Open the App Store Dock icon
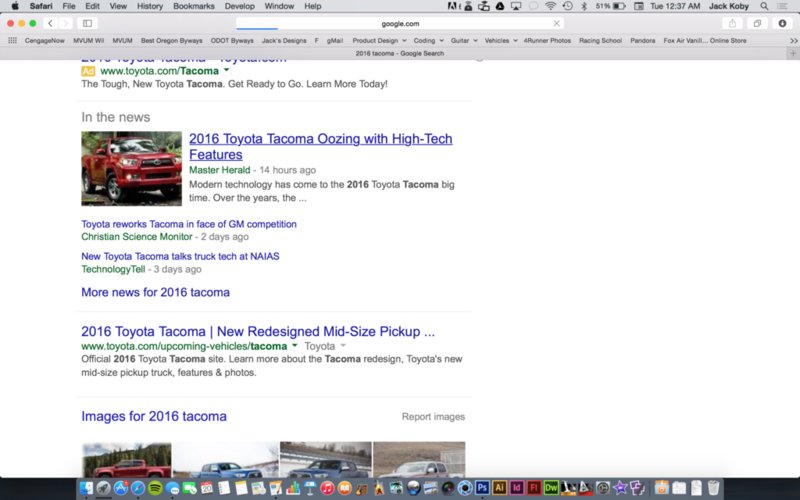Viewport: 800px width, 500px height. coord(121,488)
